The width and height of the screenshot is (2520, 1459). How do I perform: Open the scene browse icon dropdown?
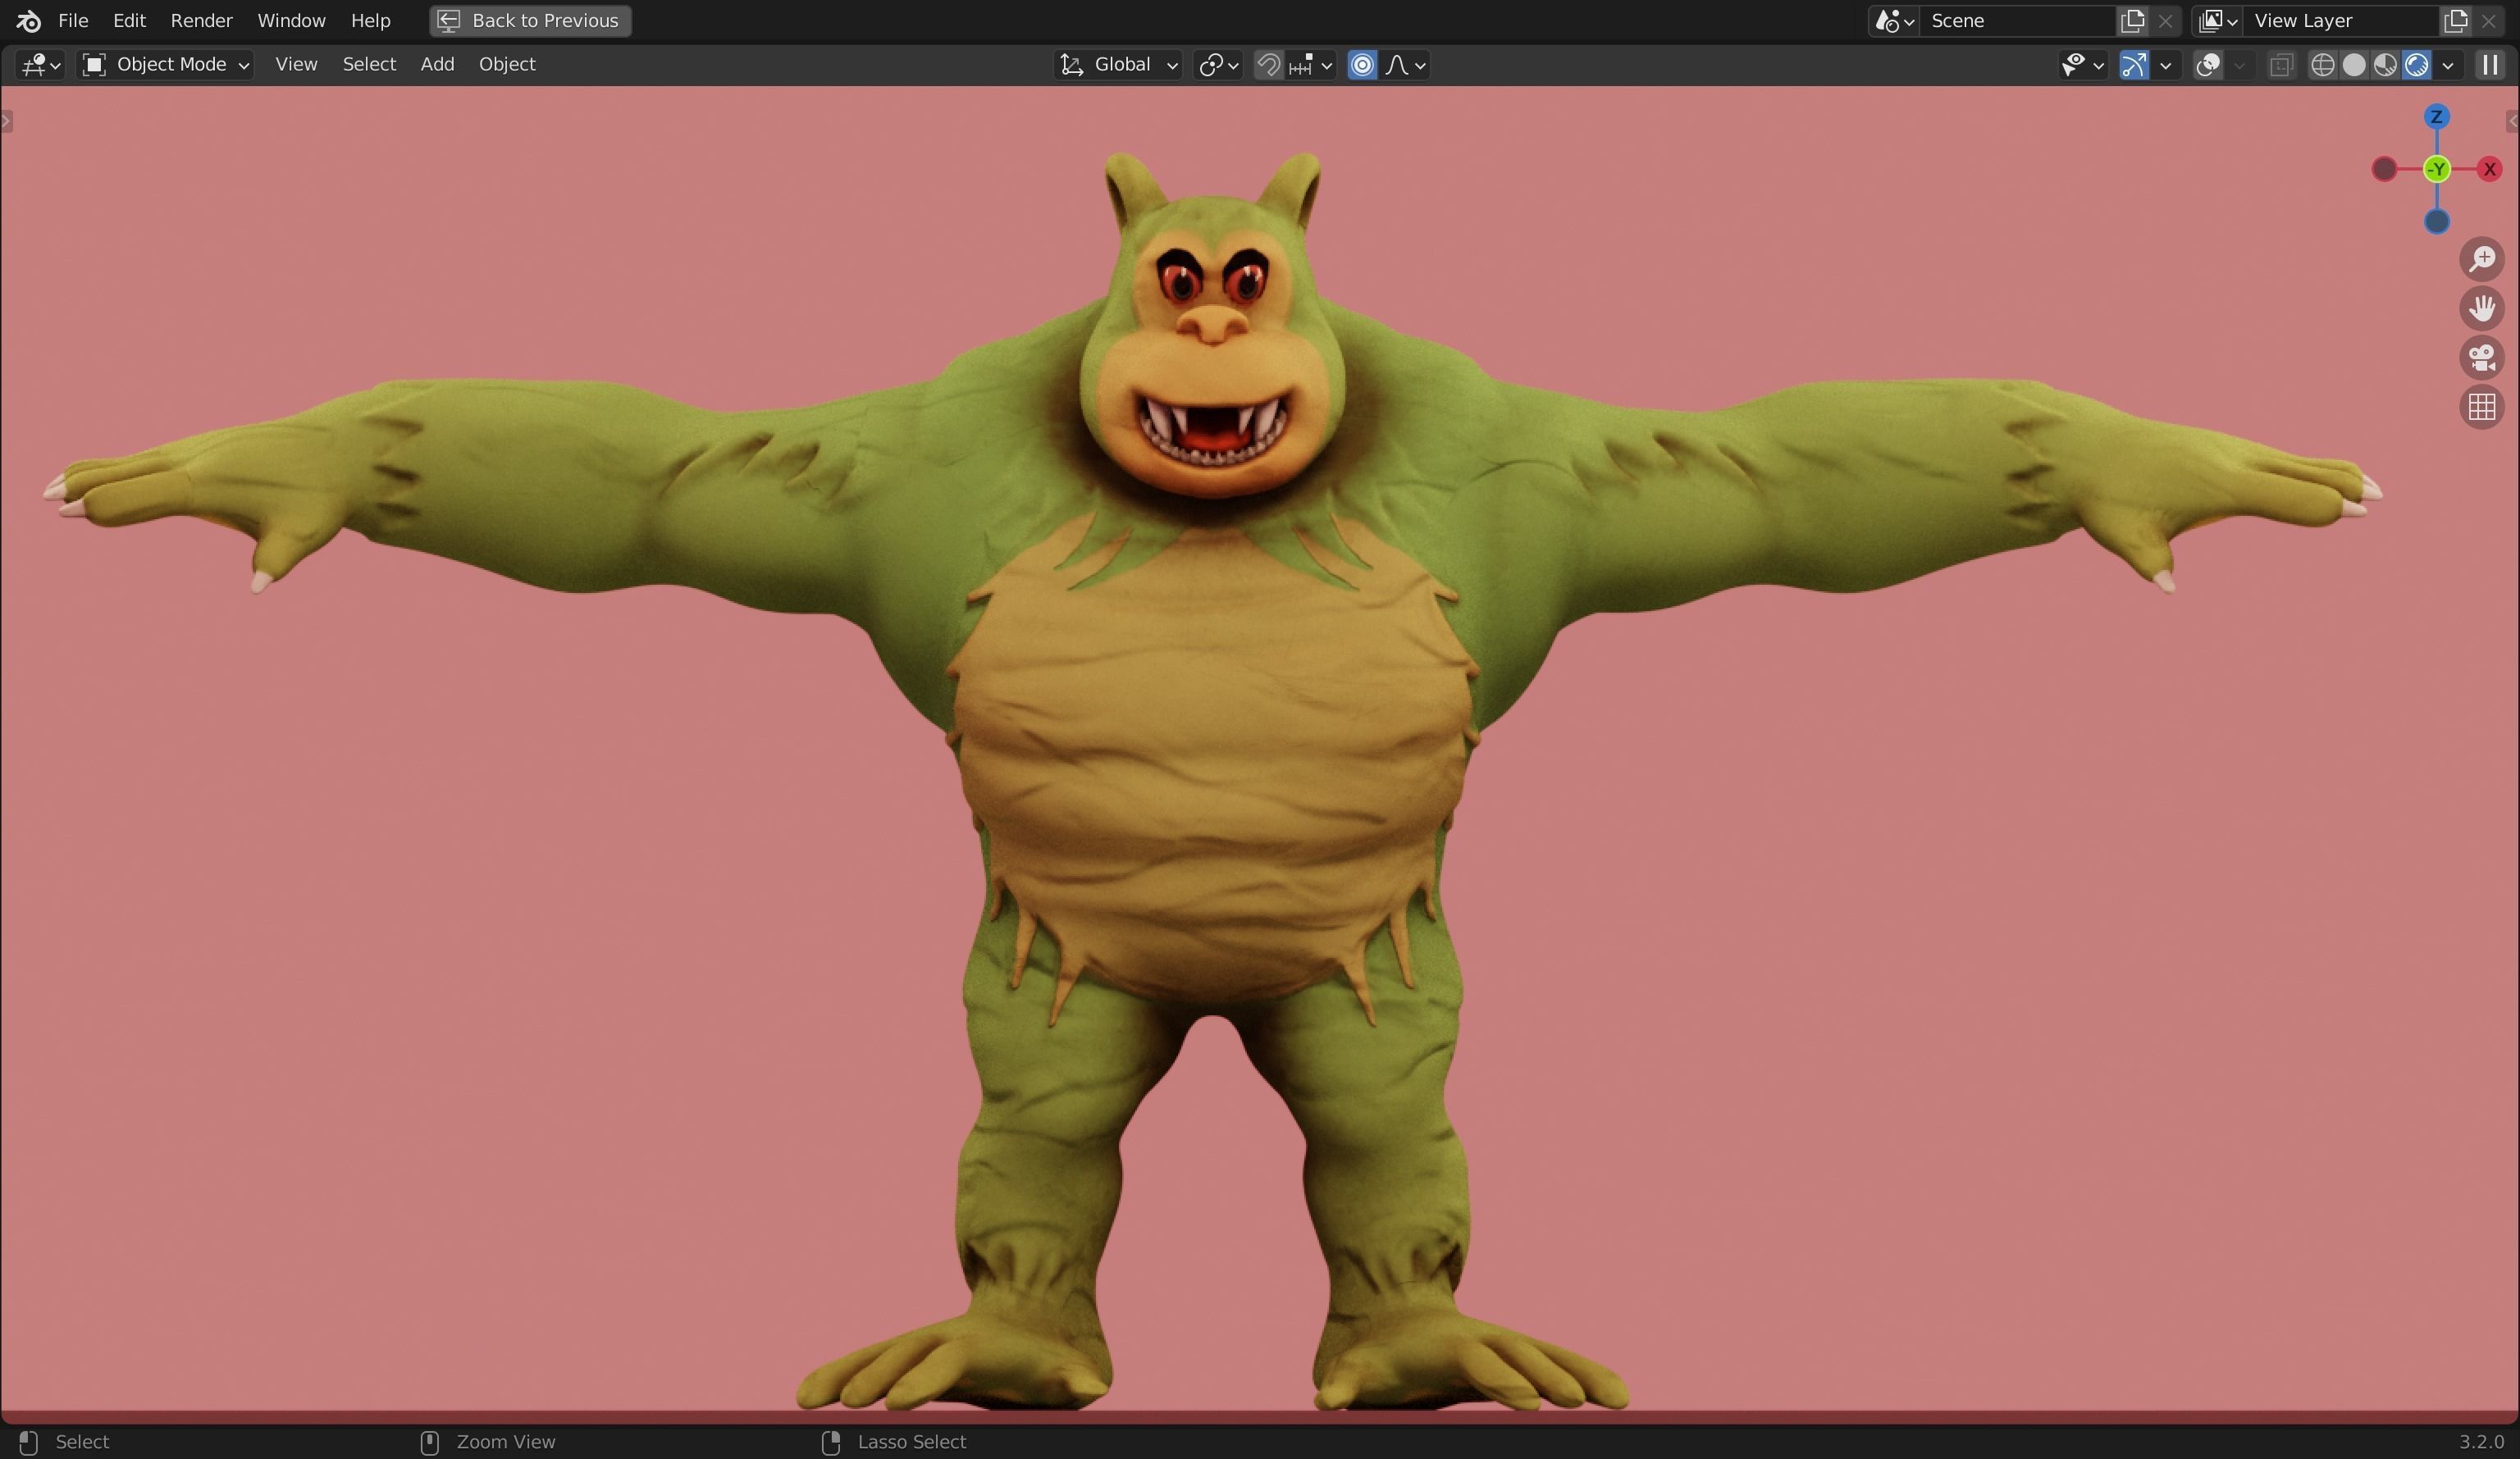click(x=1894, y=21)
